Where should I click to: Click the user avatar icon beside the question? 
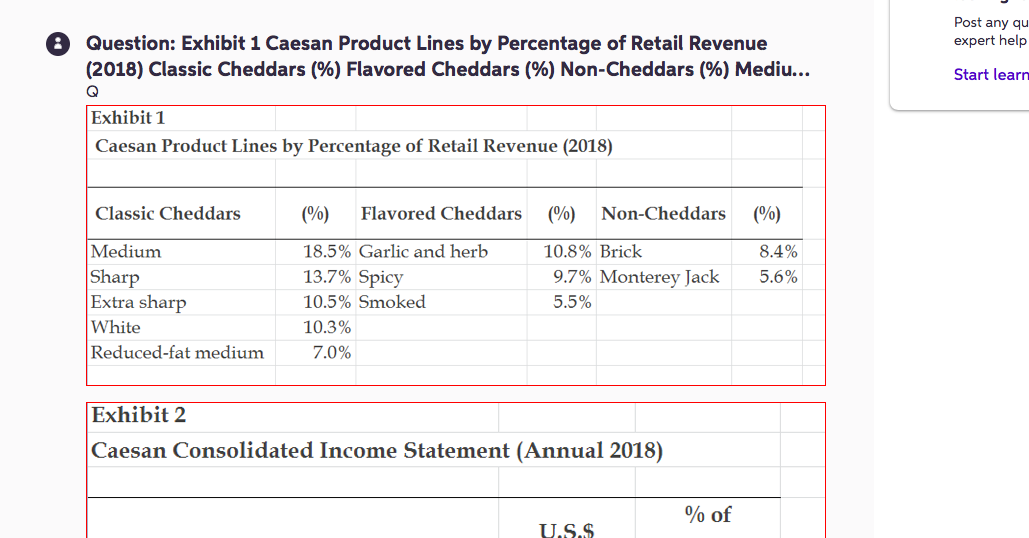click(x=58, y=44)
